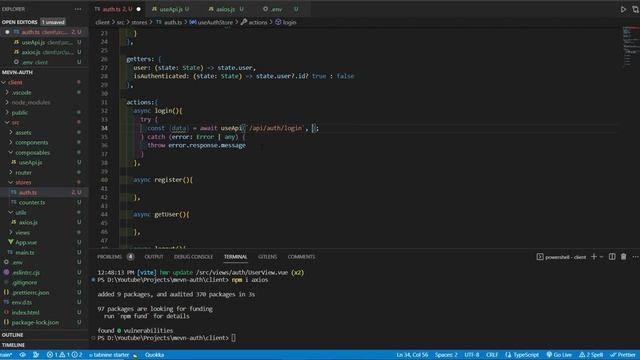Collapse the MEVN-AUTH workspace section
640x360 pixels.
tap(17, 72)
